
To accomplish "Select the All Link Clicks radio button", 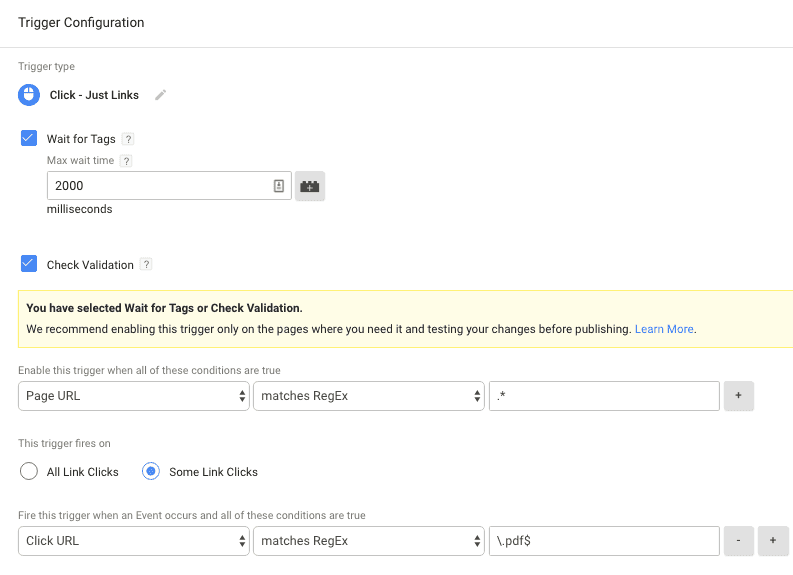I will coord(29,471).
